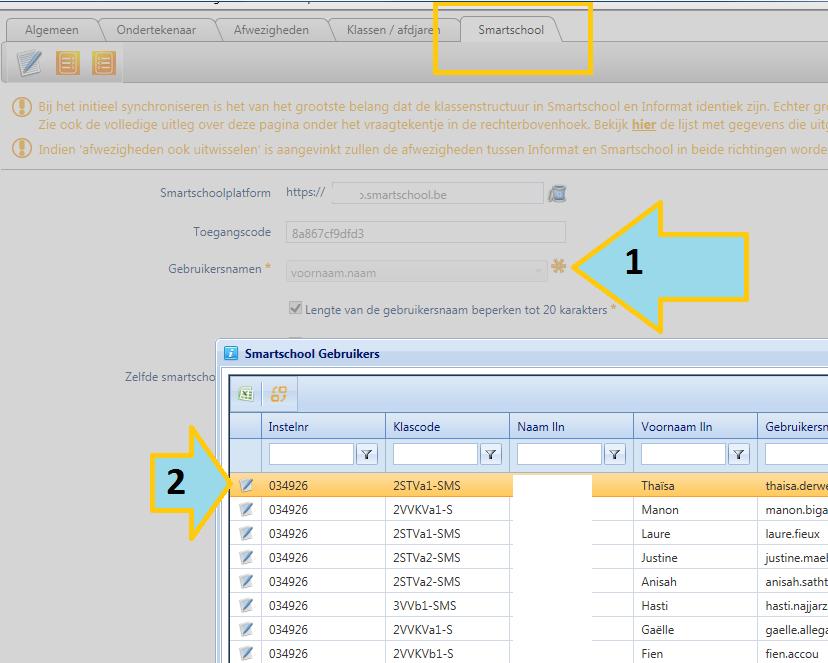Click the icon beside the Smartschoolplatform field
Image resolution: width=828 pixels, height=663 pixels.
(557, 194)
